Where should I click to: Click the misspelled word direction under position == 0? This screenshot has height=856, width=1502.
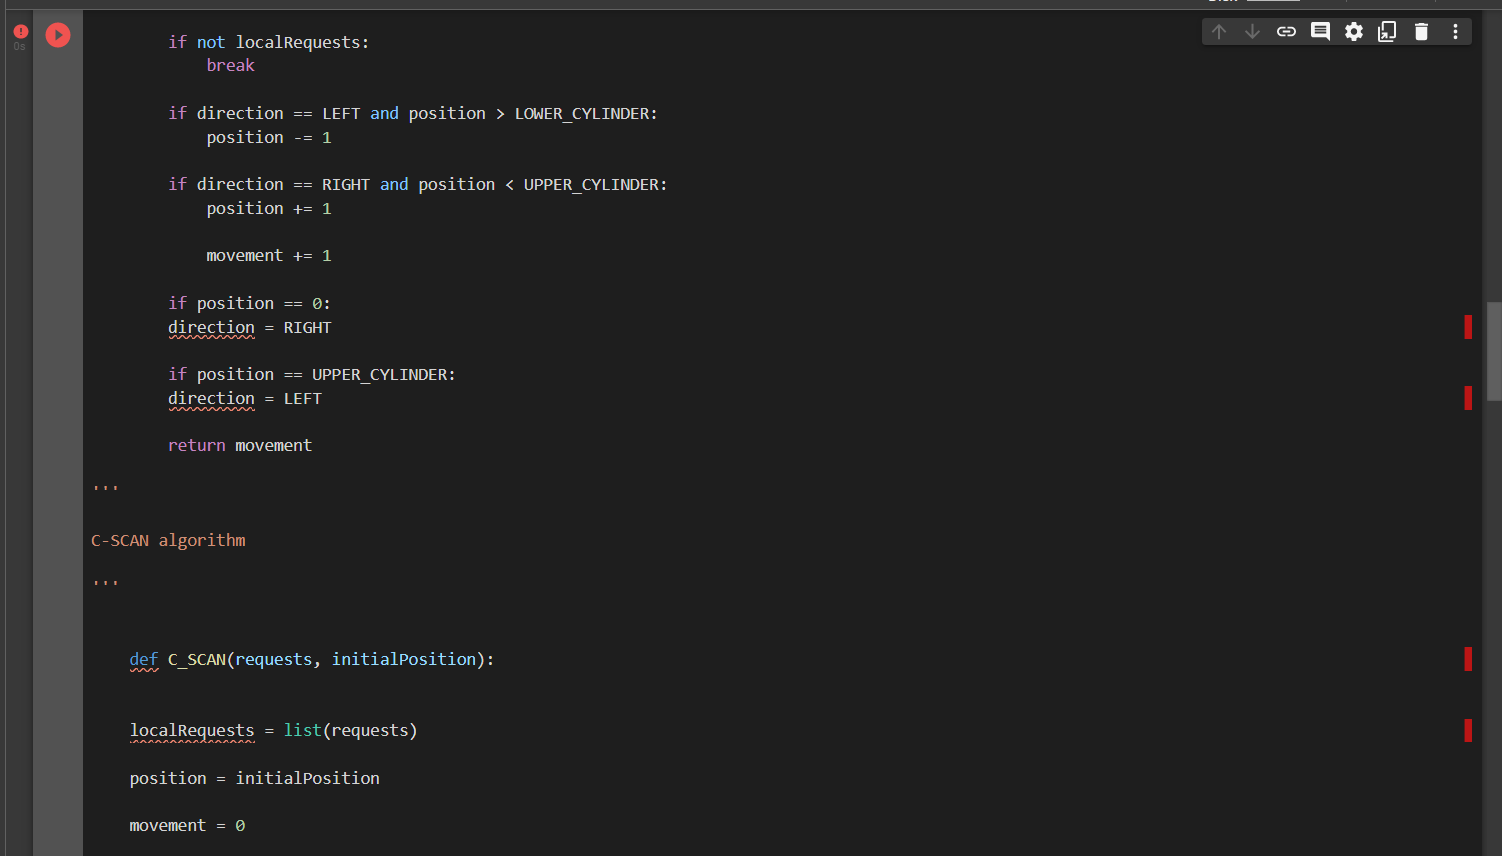click(x=211, y=327)
